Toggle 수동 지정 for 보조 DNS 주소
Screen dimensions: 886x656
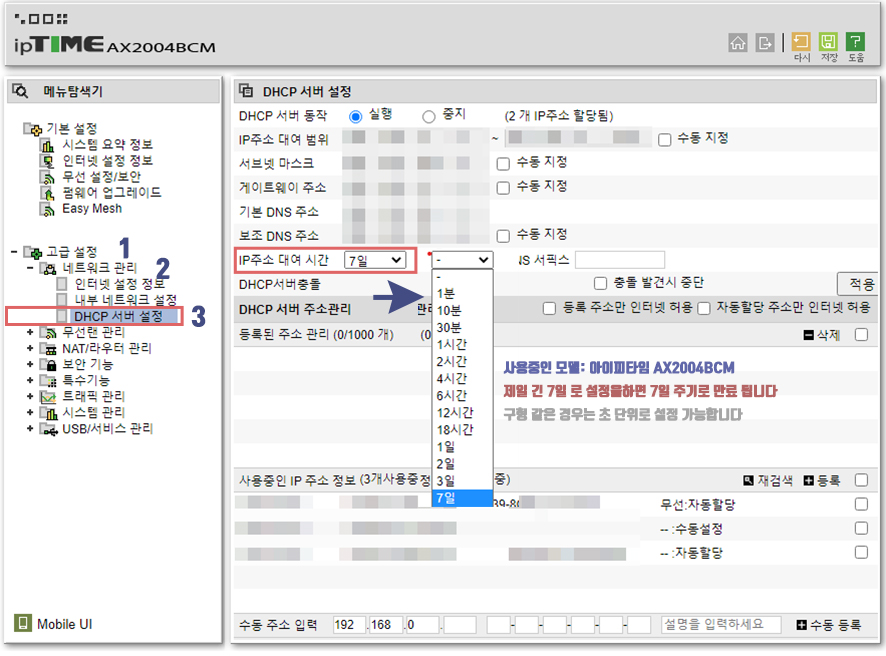[503, 236]
